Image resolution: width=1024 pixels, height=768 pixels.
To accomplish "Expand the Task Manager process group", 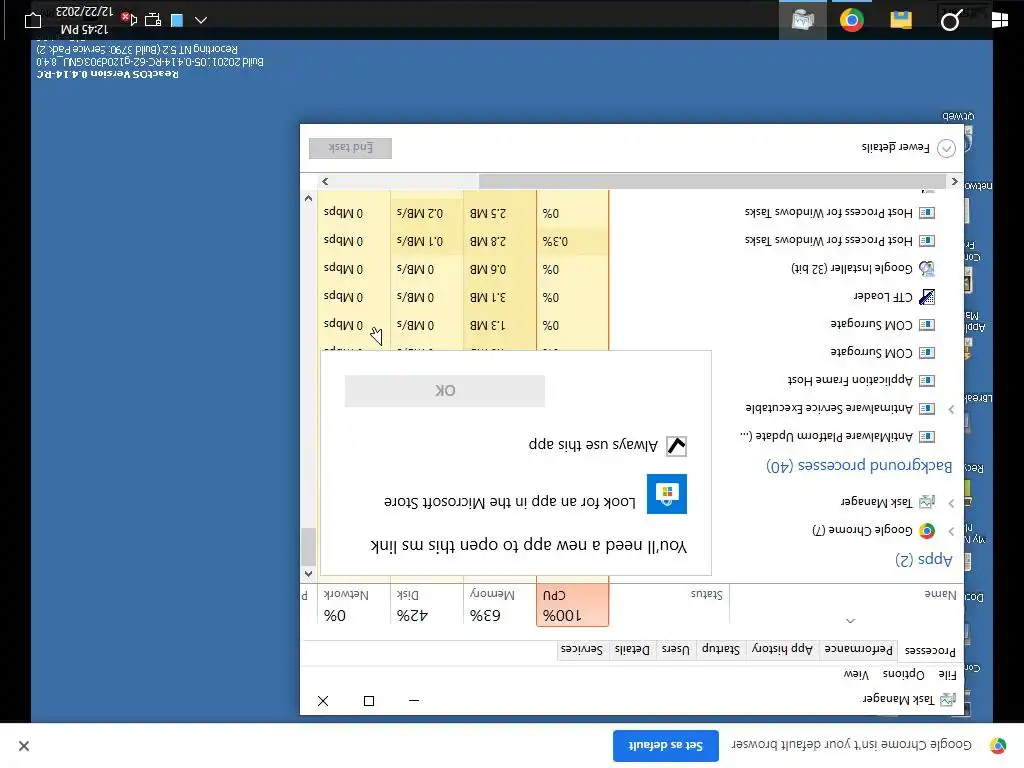I will [x=951, y=503].
